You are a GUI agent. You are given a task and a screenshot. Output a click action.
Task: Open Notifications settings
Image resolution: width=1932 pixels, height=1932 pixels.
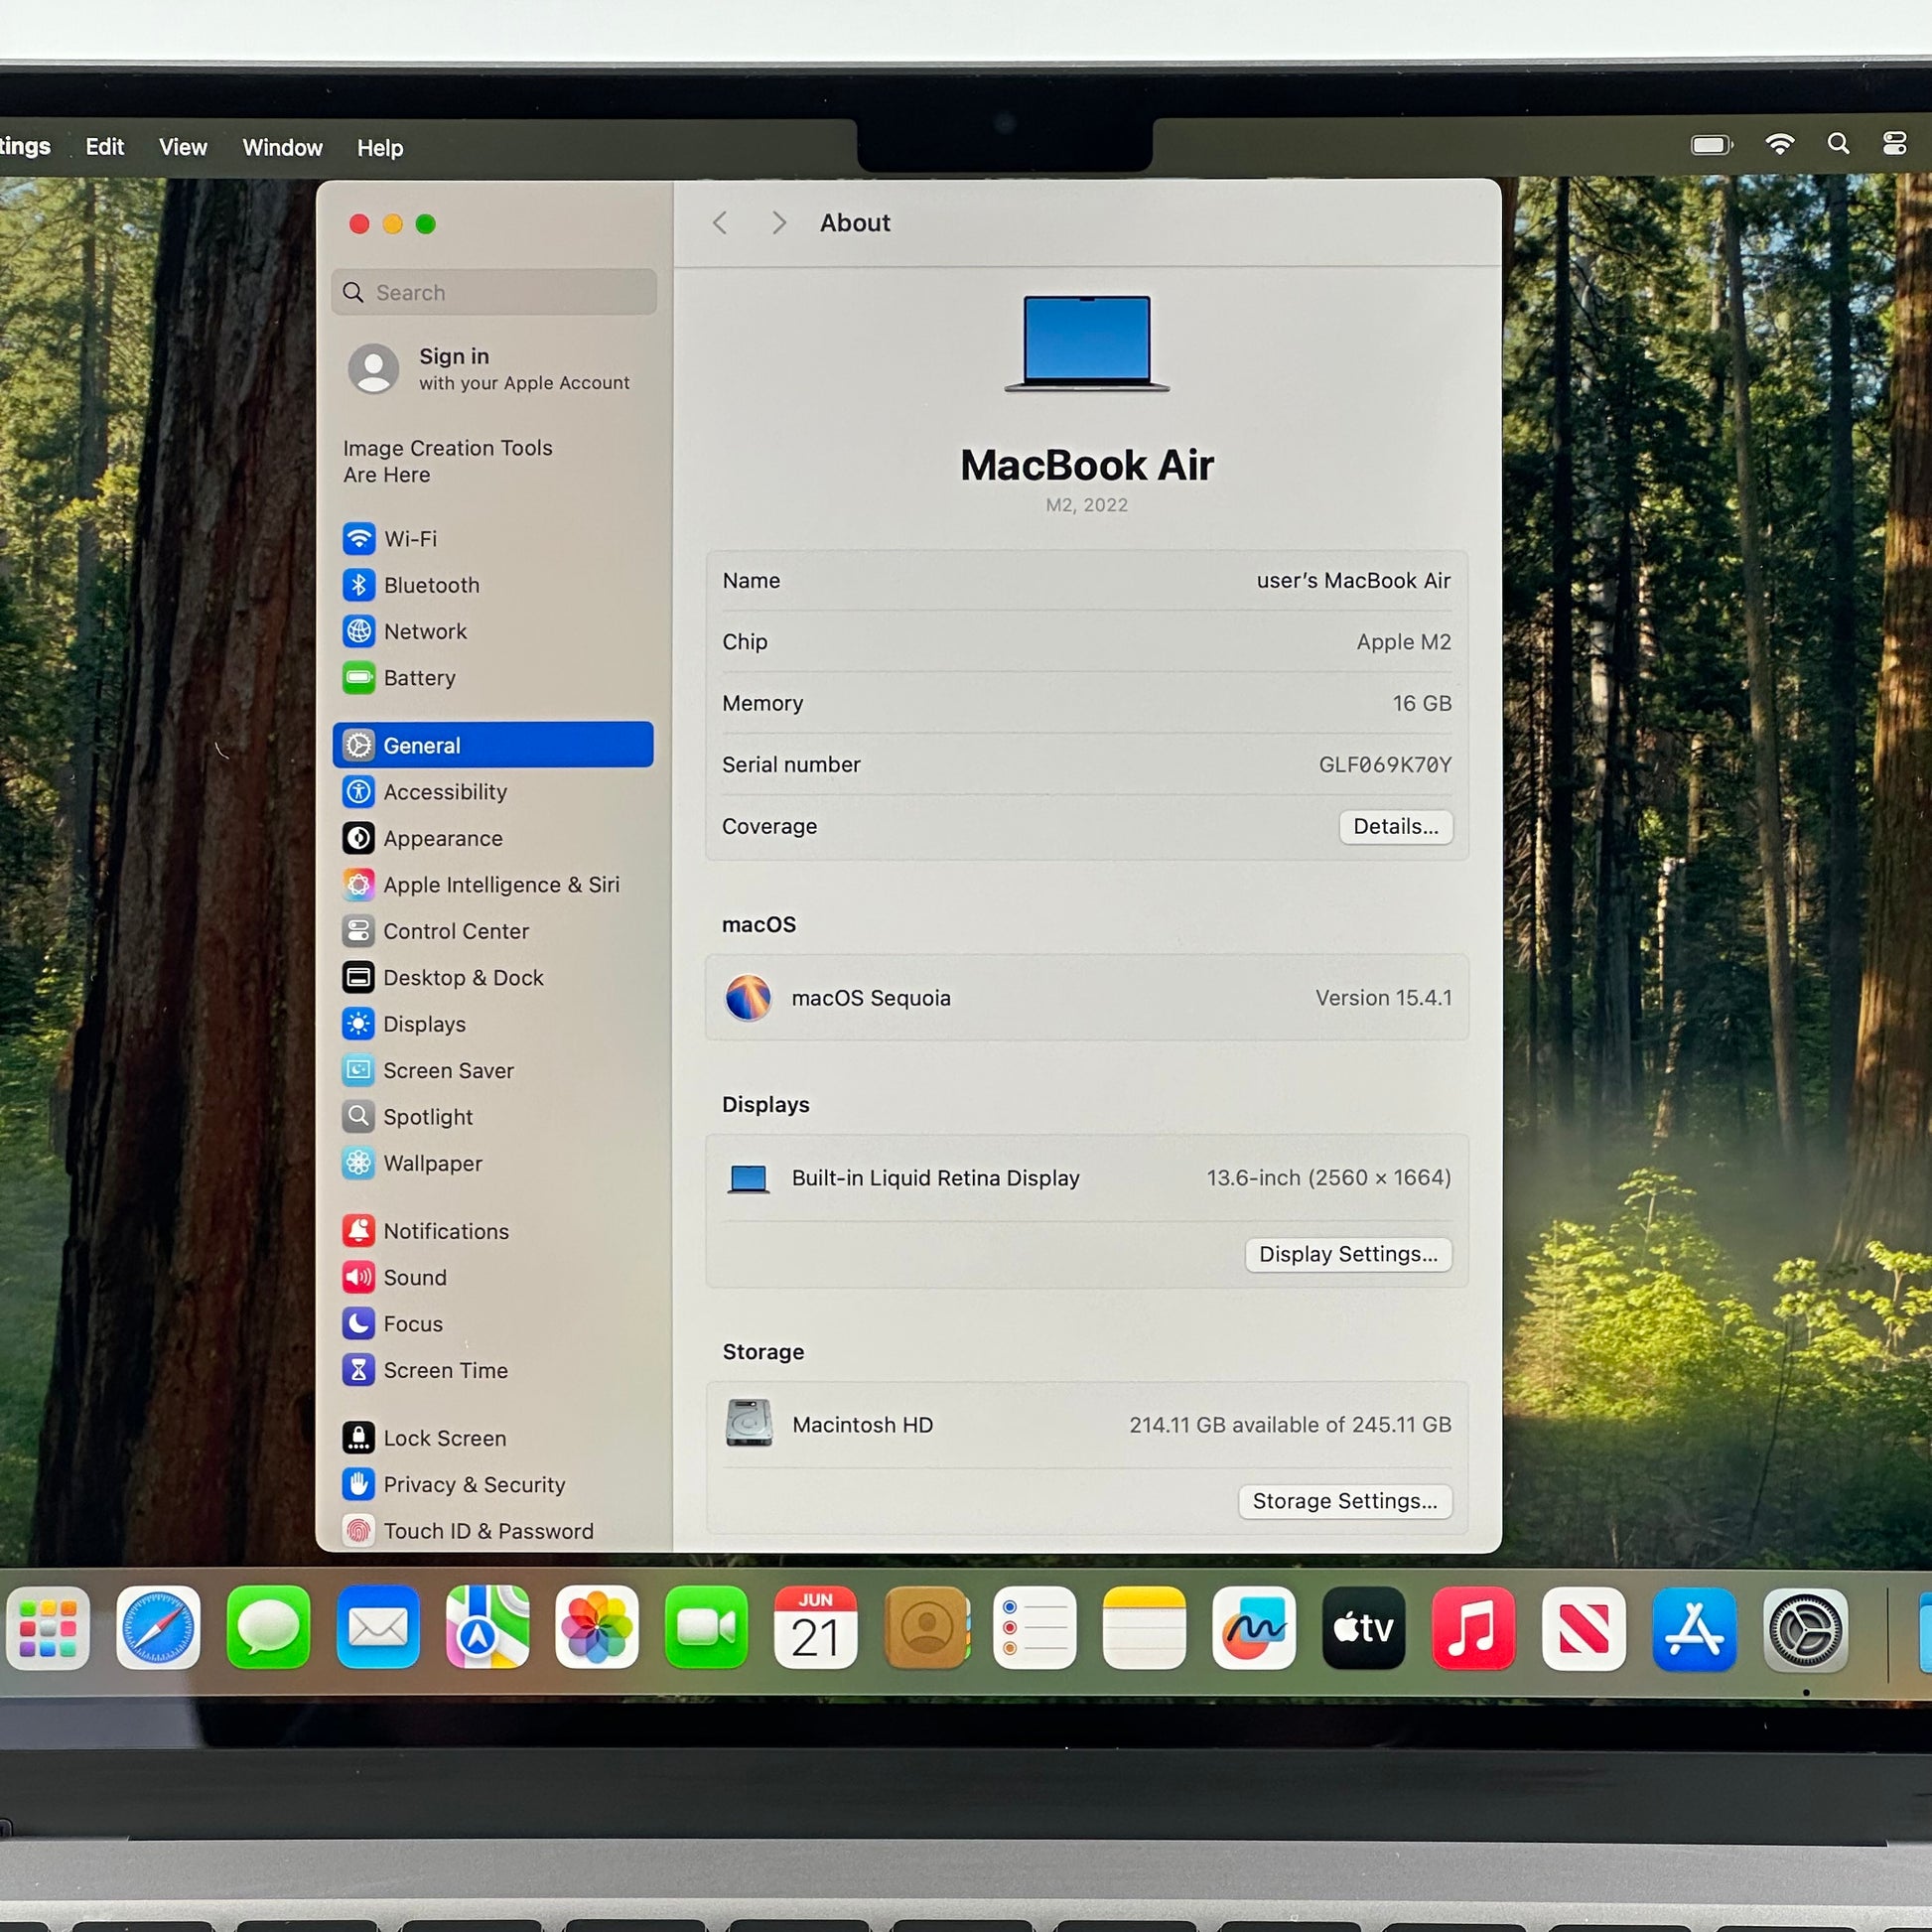pyautogui.click(x=494, y=1231)
